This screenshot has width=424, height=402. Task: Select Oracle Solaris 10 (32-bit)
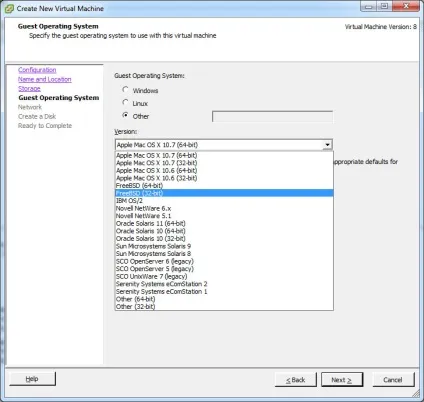tap(224, 238)
